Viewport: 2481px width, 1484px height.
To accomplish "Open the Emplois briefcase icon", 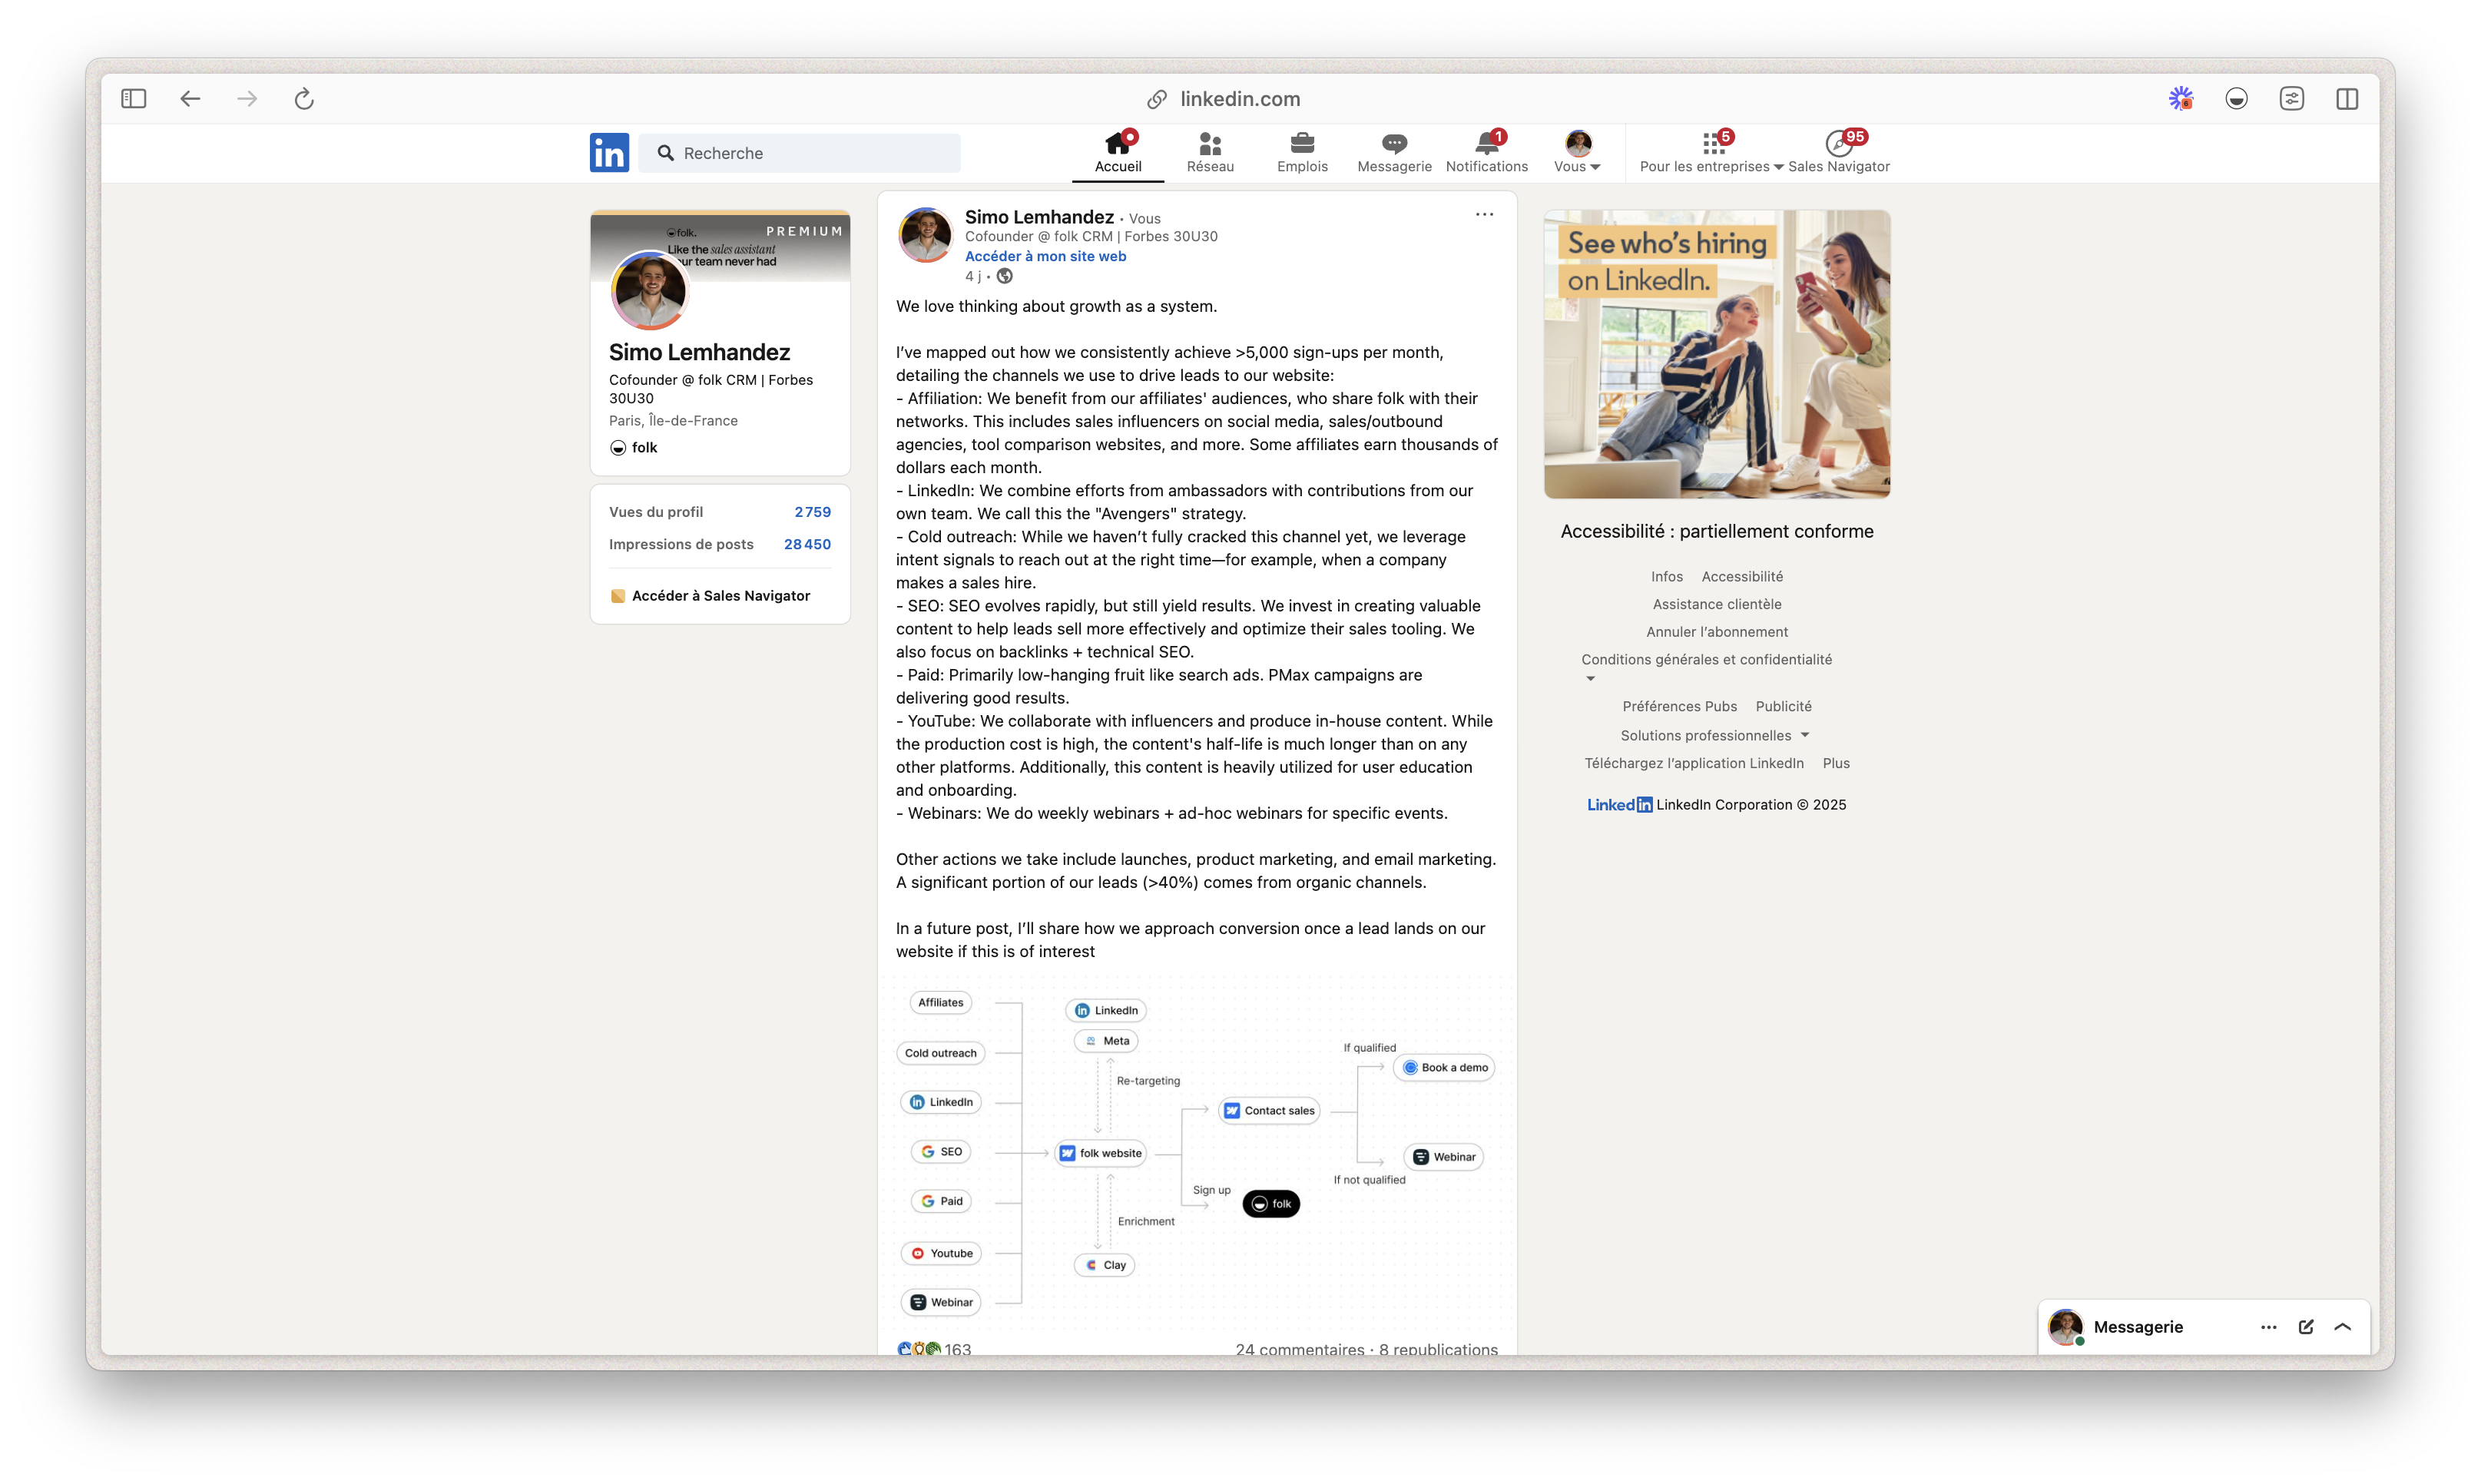I will (1301, 144).
